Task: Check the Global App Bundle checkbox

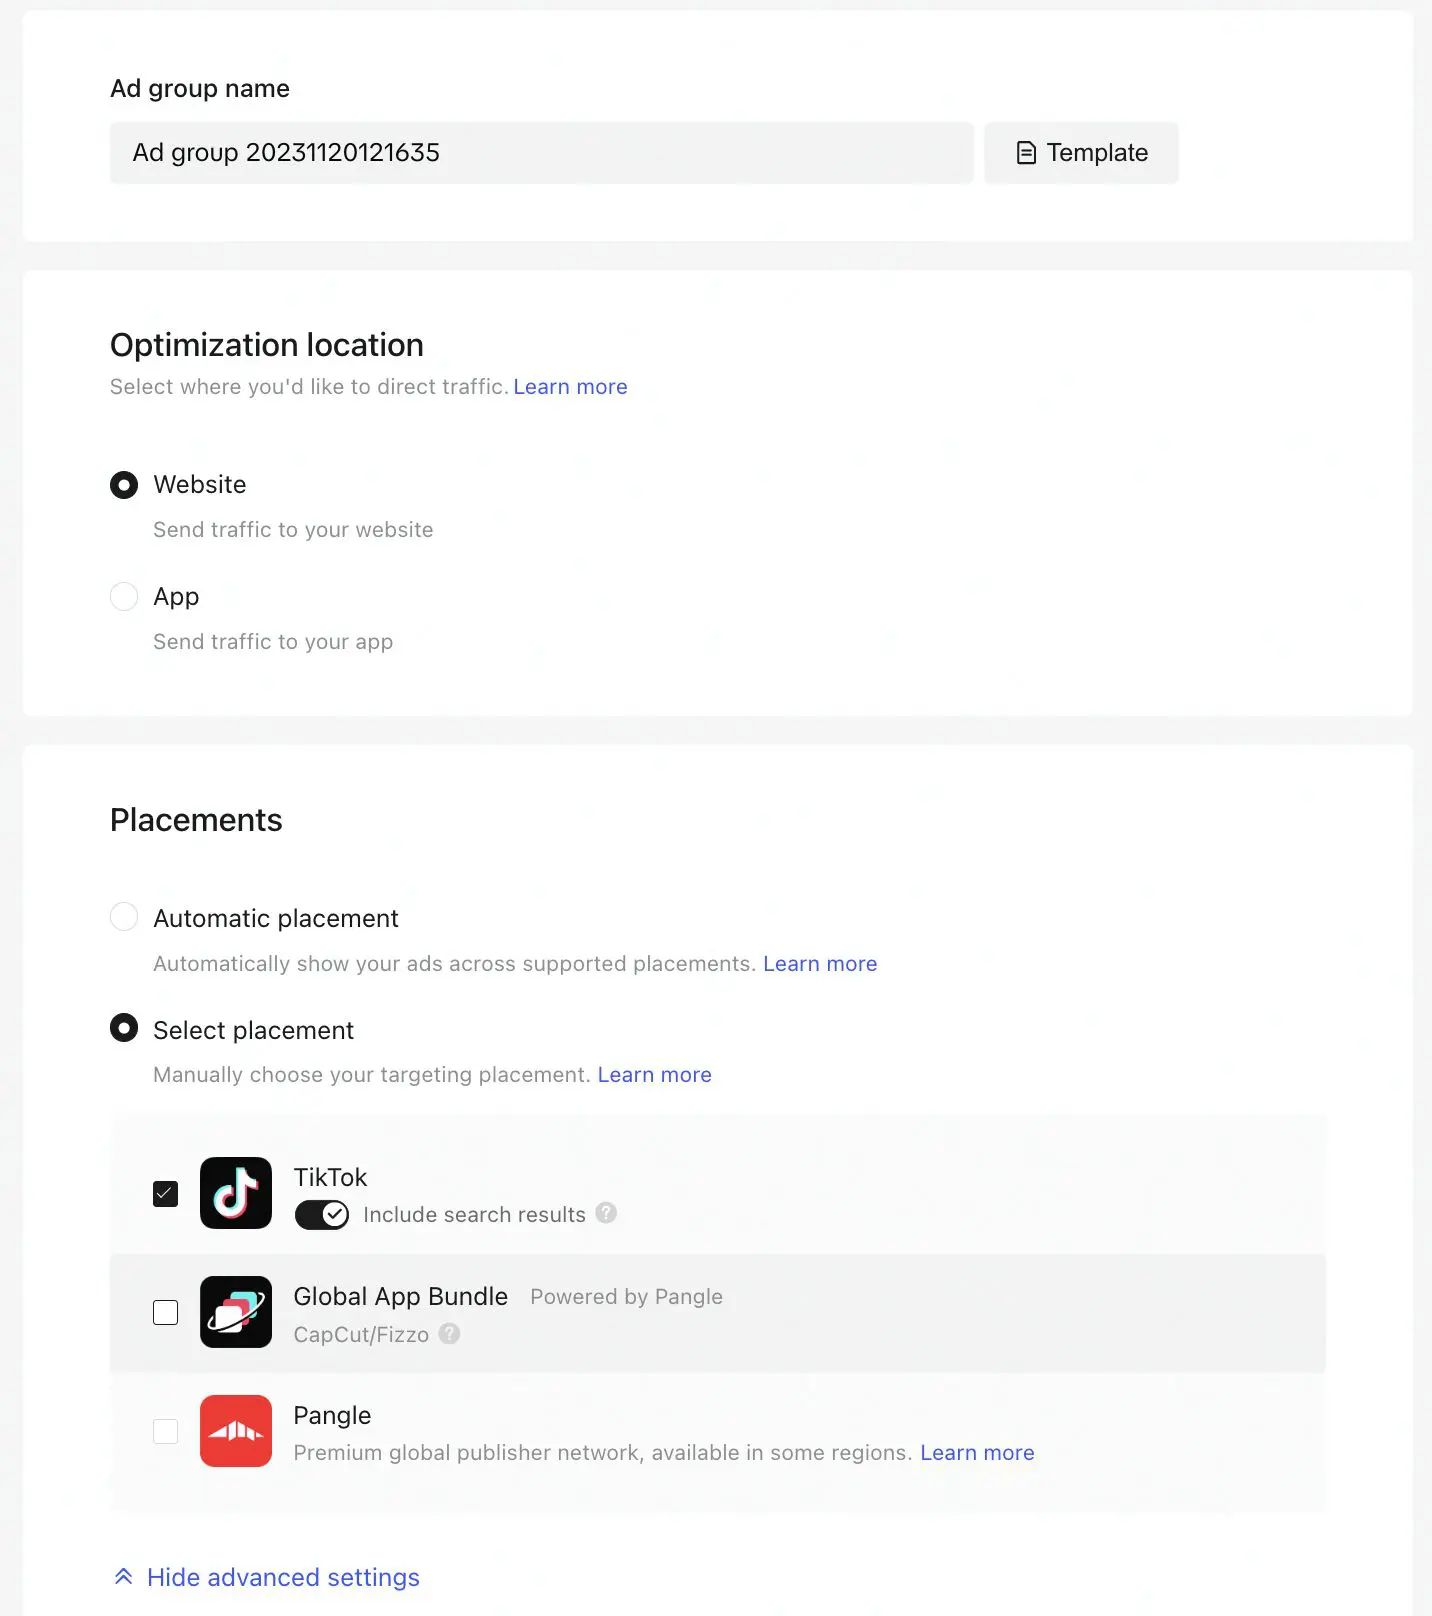Action: coord(166,1313)
